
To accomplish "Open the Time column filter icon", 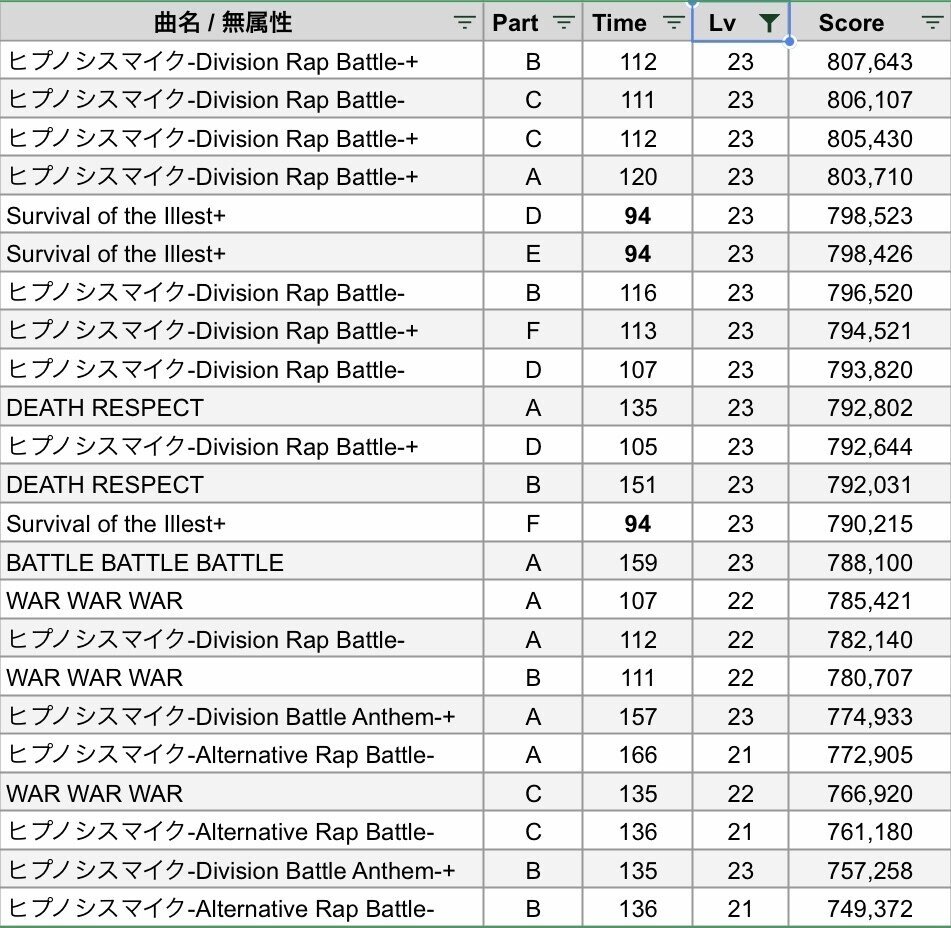I will coord(673,23).
